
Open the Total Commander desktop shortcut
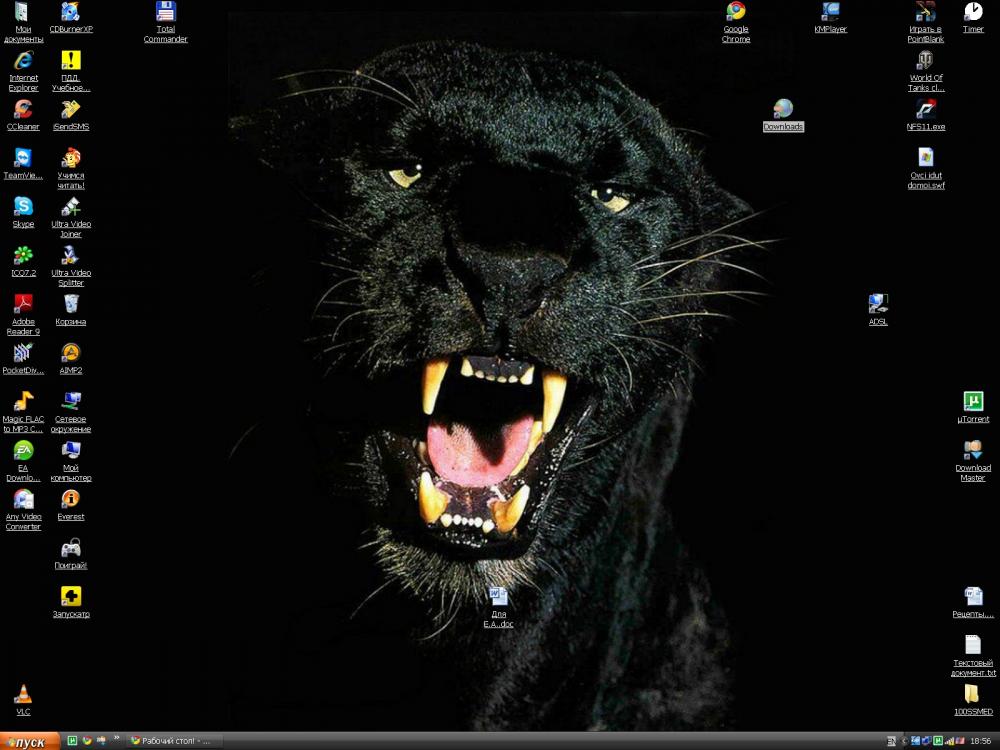165,13
